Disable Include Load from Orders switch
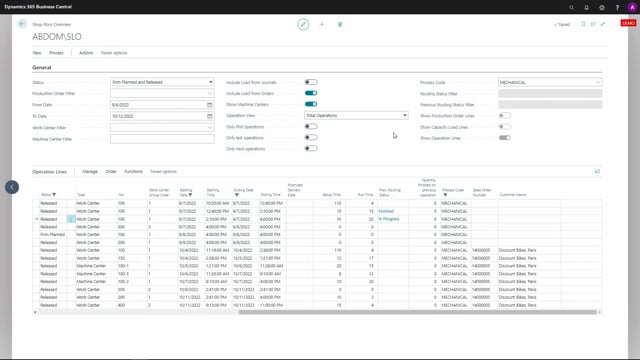Screen dimensions: 640x360 311,93
